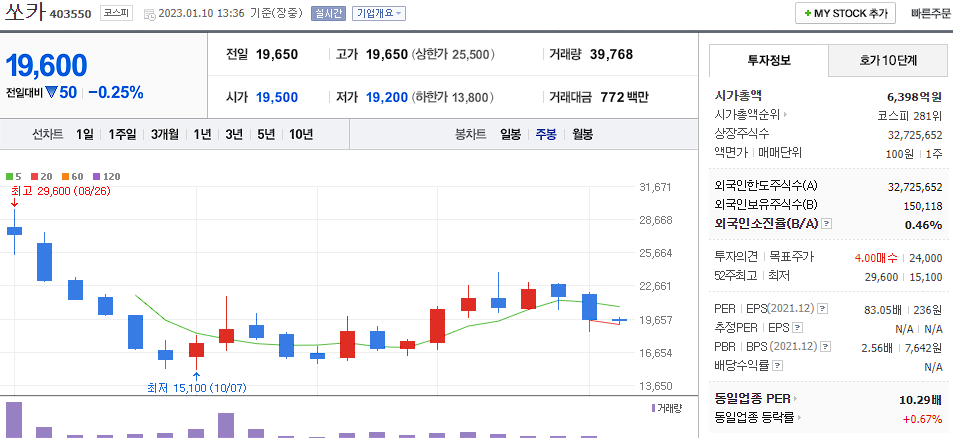Click the 시가 value 19,500

277,97
